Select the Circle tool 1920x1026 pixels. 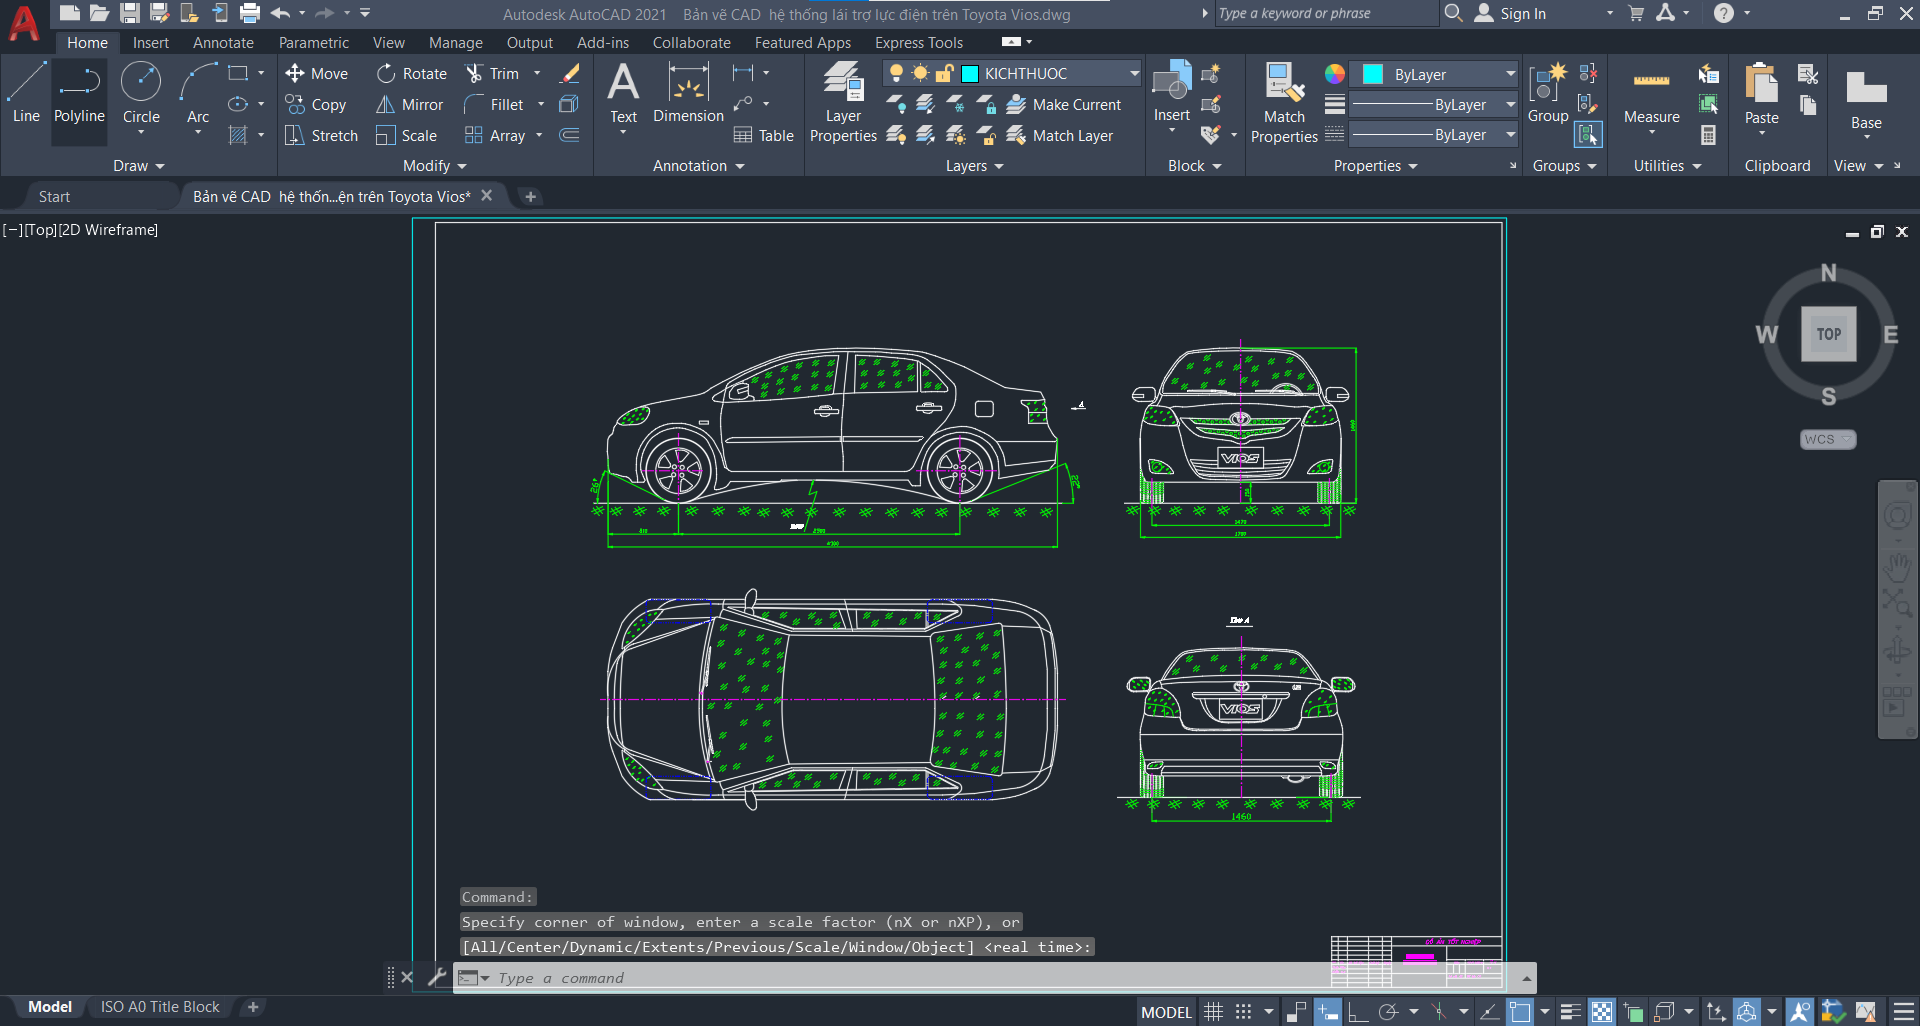141,94
